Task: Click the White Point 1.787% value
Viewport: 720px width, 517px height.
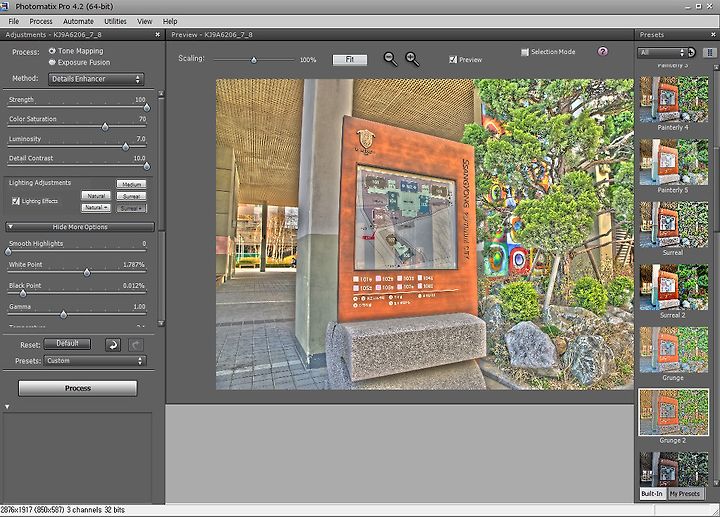Action: coord(134,265)
